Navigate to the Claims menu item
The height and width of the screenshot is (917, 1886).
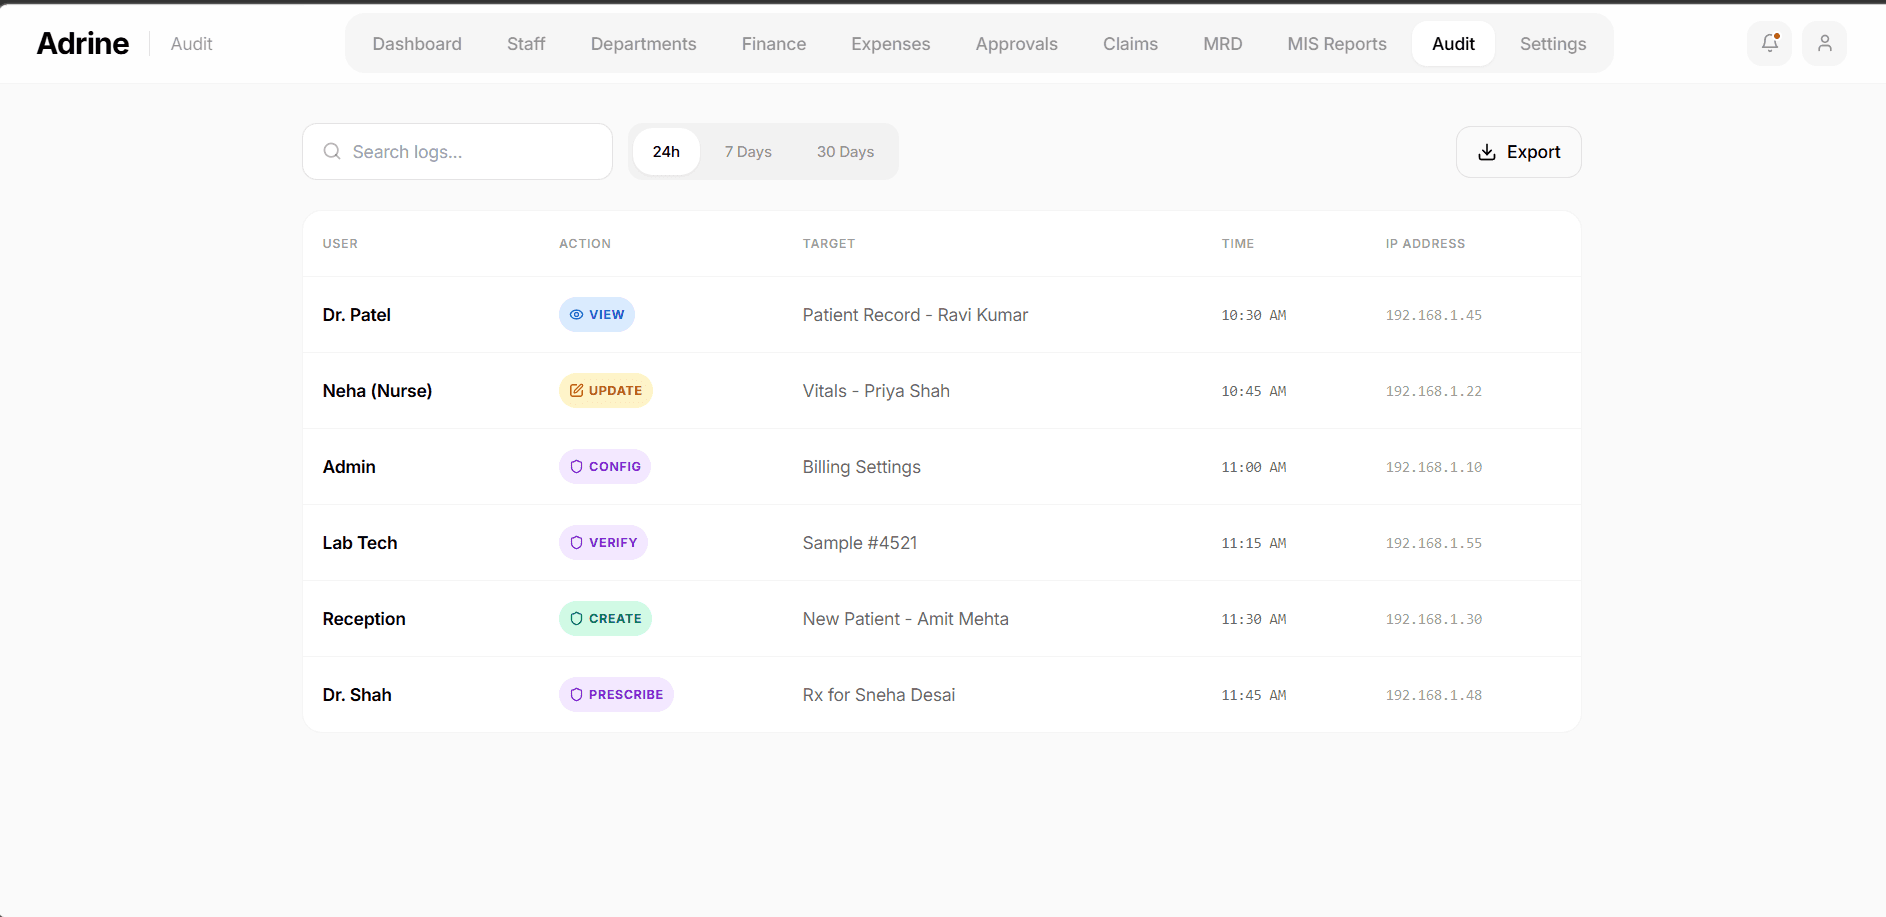1130,43
